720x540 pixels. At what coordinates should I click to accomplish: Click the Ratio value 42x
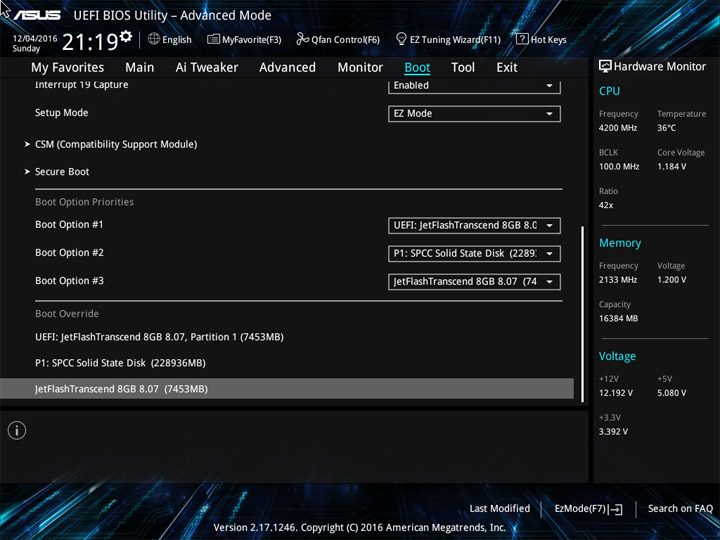[606, 205]
